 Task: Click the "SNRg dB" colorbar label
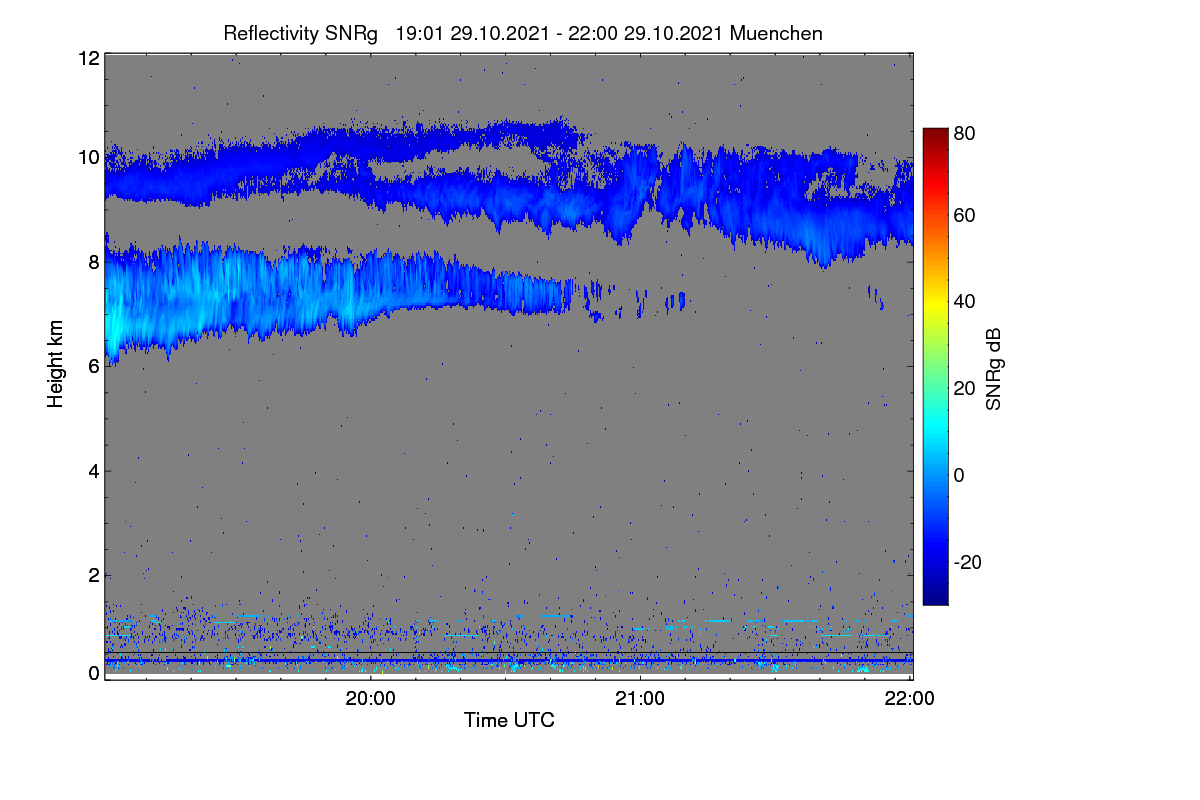click(994, 370)
